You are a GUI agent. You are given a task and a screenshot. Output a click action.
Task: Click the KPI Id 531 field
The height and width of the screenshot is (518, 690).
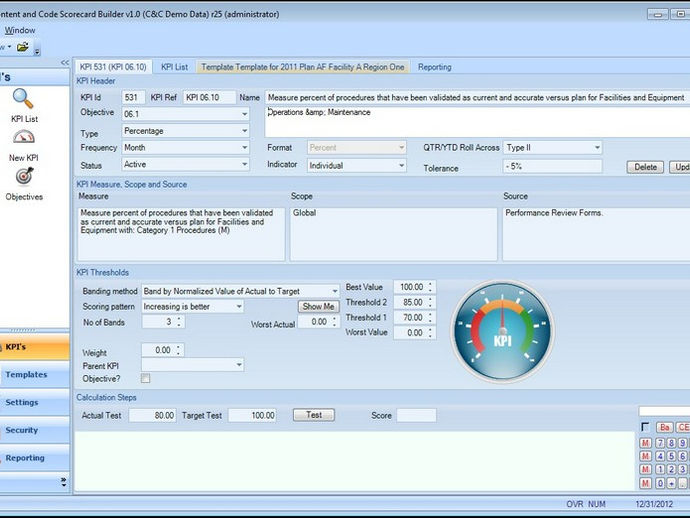tap(133, 97)
